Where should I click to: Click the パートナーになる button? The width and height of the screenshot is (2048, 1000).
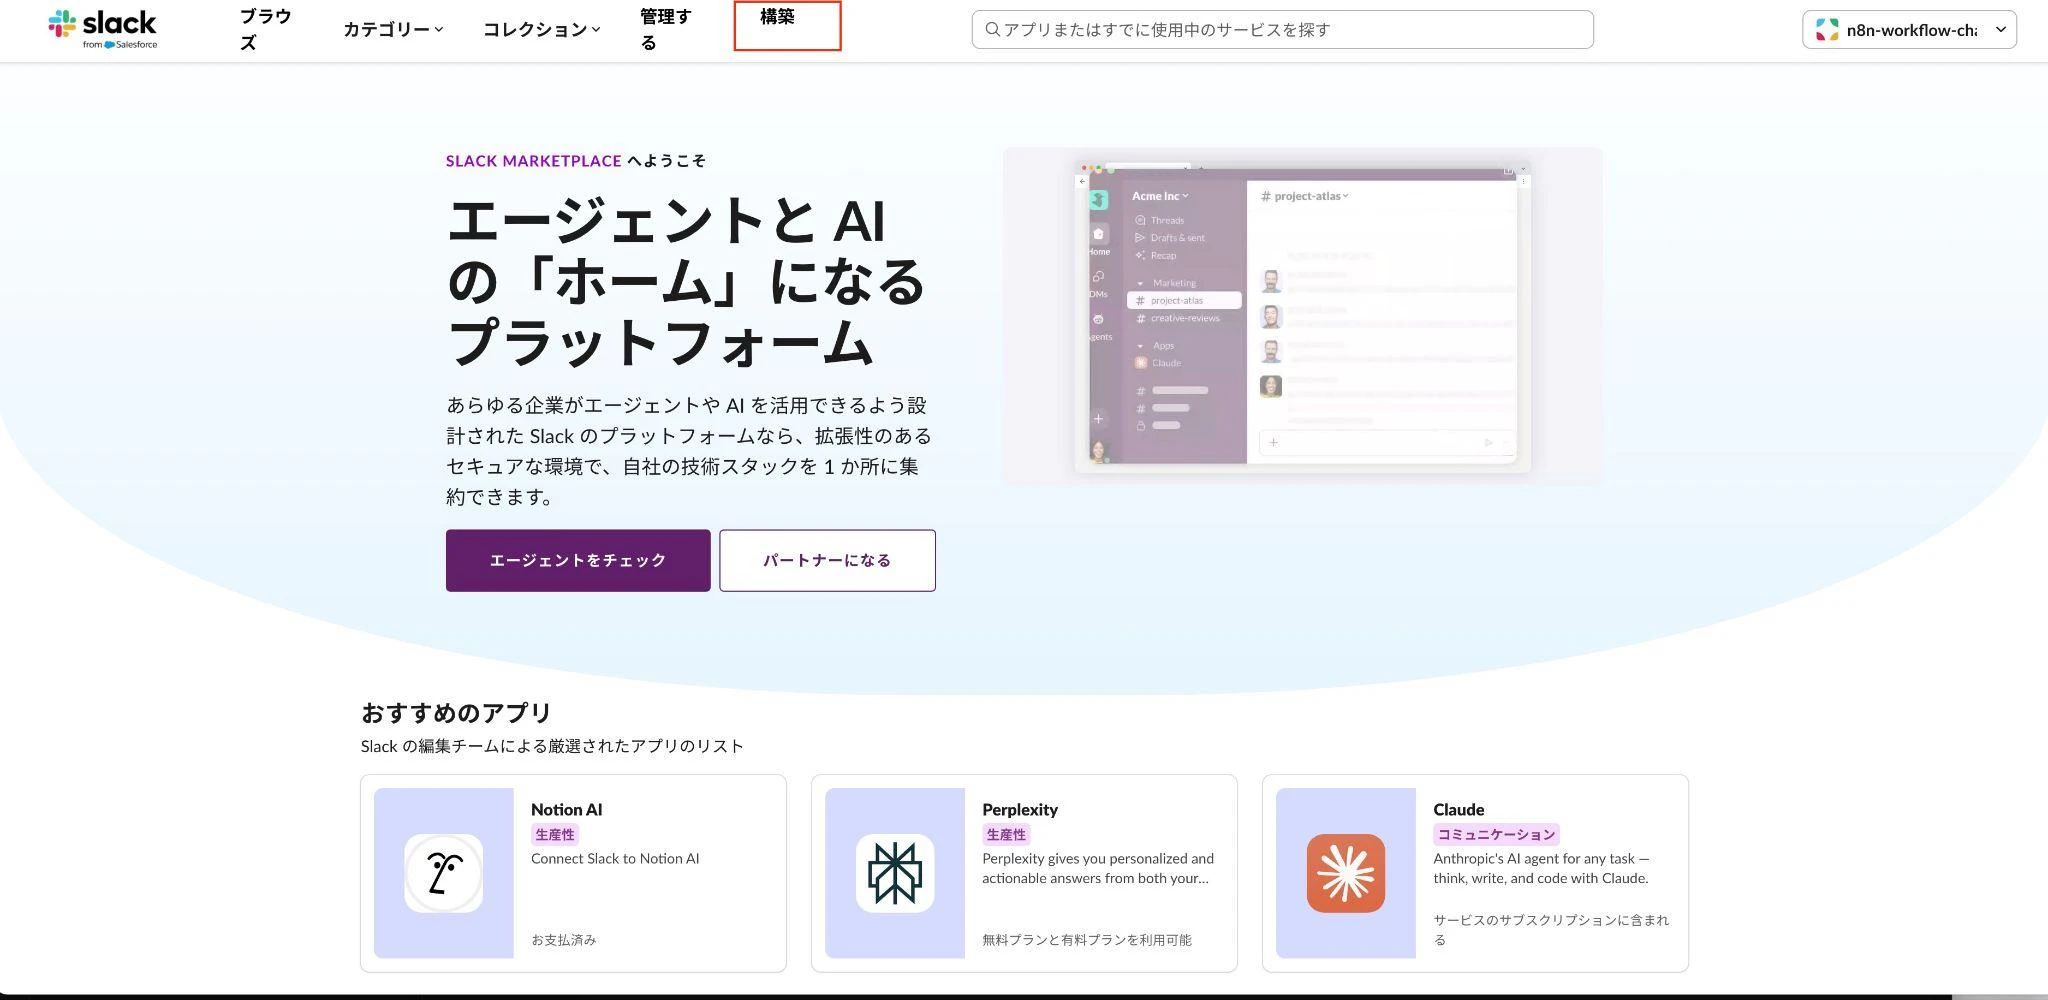[827, 560]
